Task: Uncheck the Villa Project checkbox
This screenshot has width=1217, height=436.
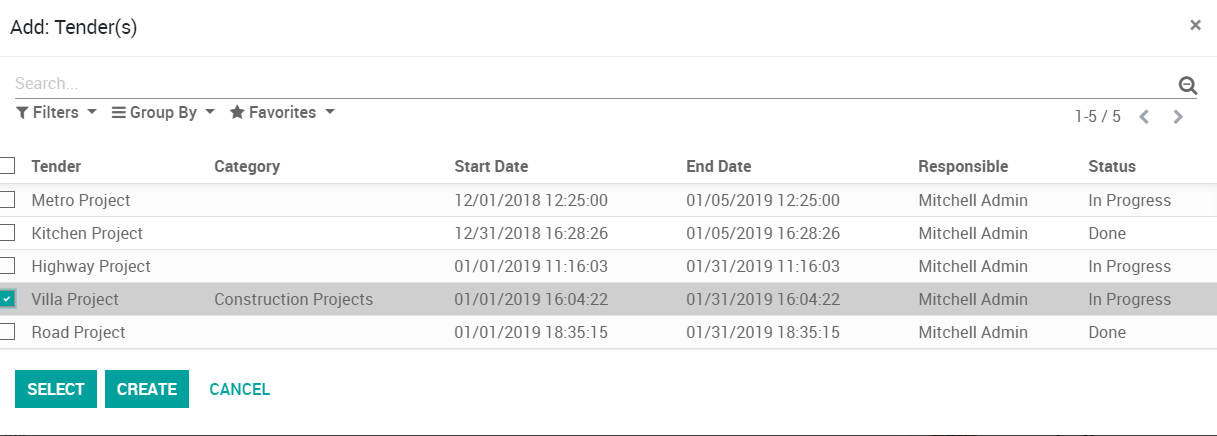Action: click(8, 299)
